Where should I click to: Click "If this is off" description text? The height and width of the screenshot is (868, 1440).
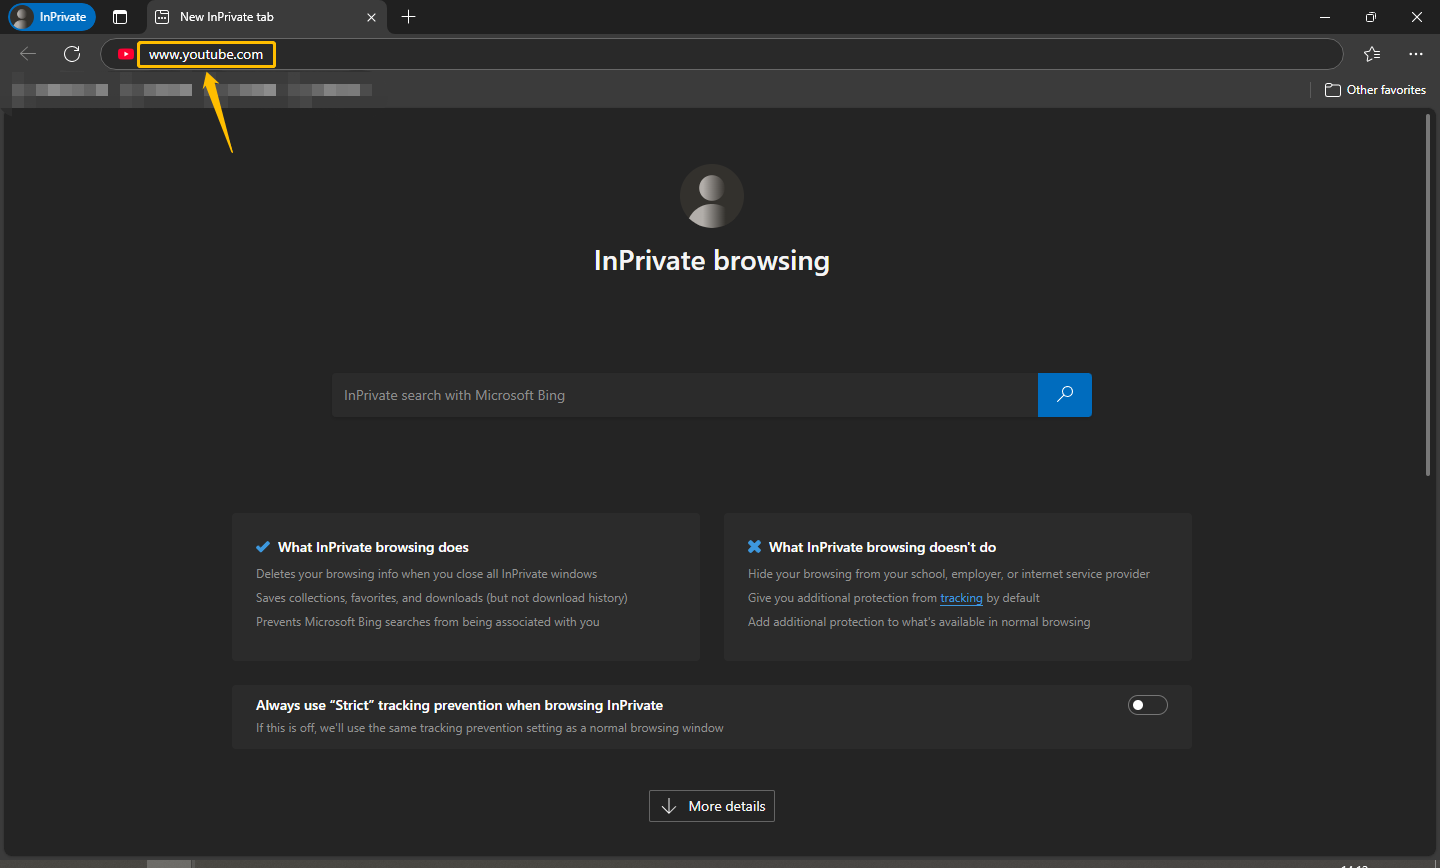click(490, 728)
